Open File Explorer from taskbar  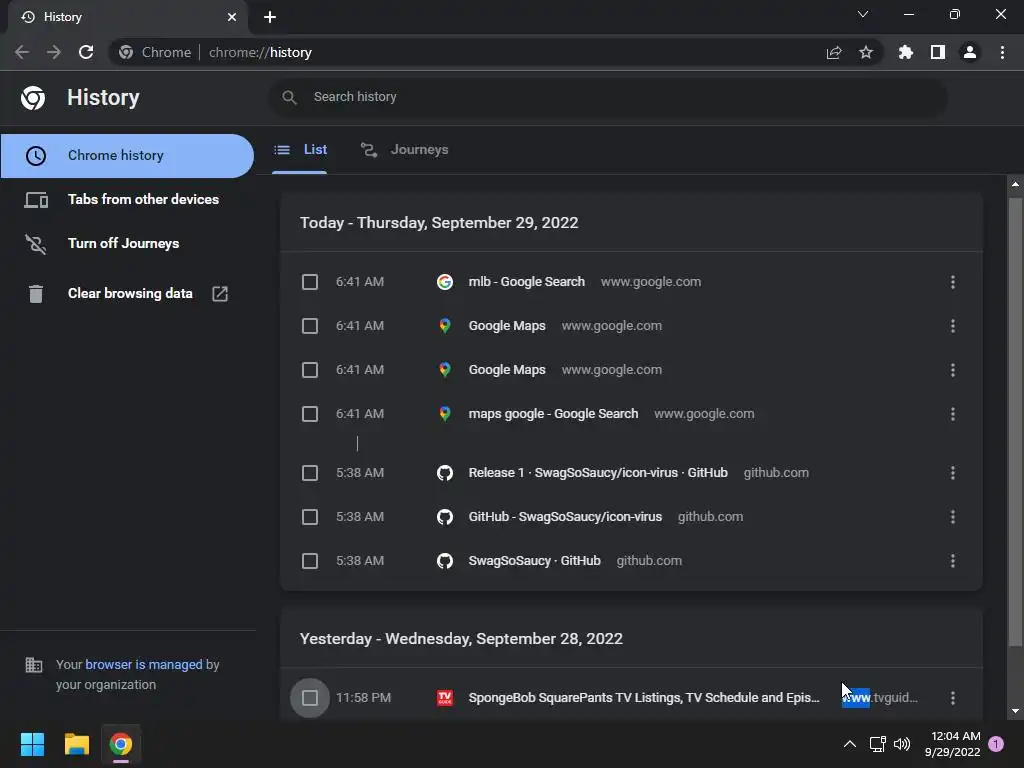coord(76,744)
